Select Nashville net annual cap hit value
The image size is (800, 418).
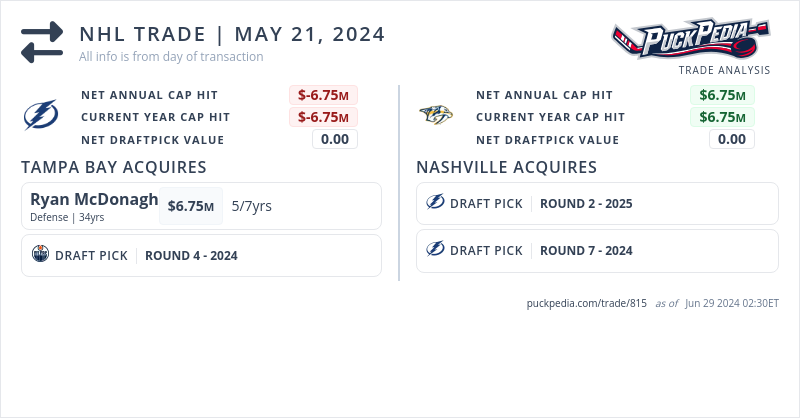click(x=722, y=95)
